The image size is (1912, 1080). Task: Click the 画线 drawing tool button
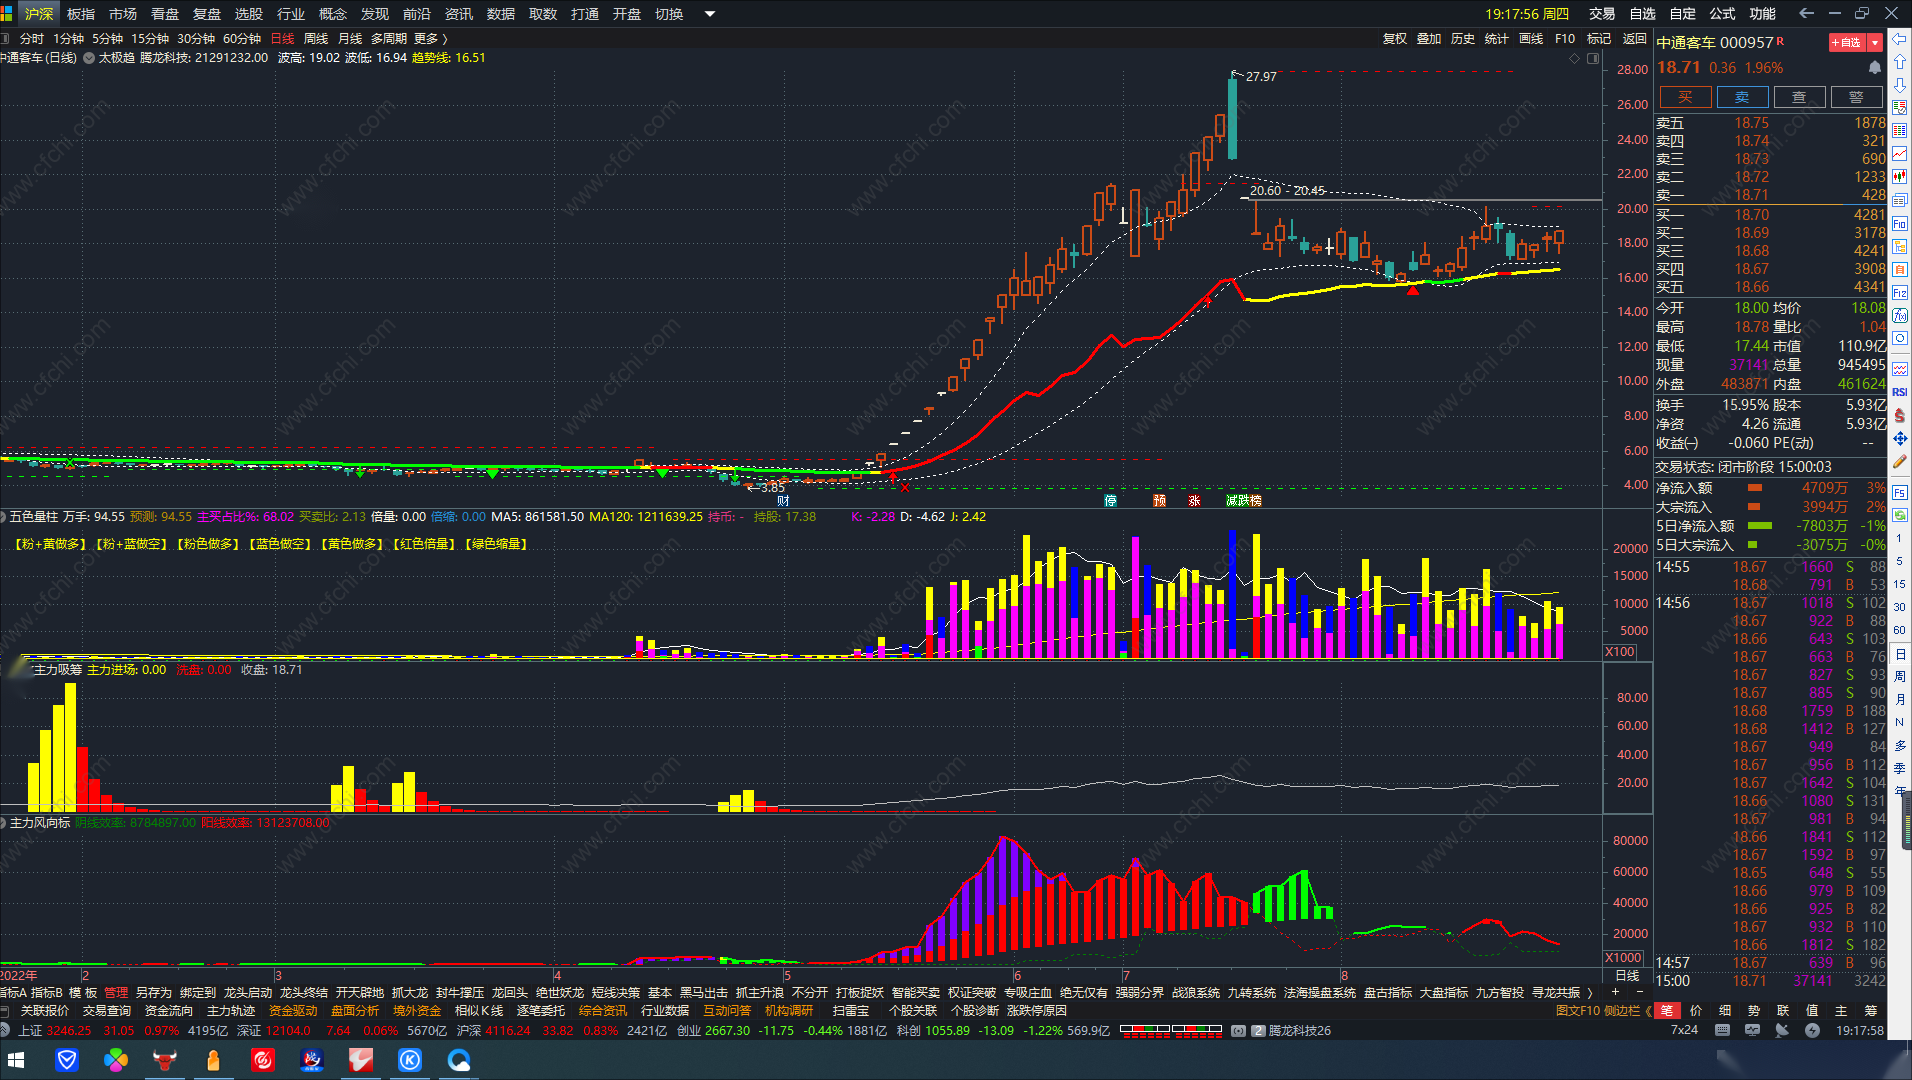coord(1531,39)
